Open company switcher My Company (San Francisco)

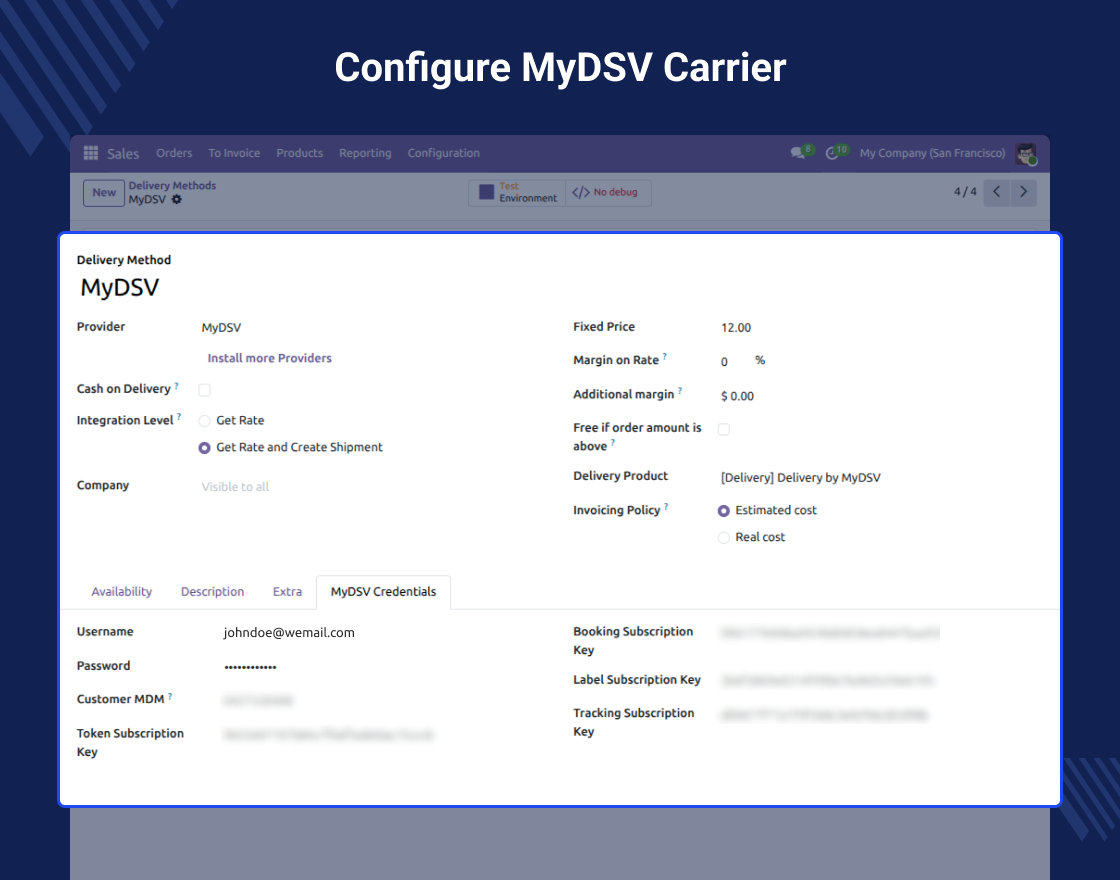tap(932, 153)
